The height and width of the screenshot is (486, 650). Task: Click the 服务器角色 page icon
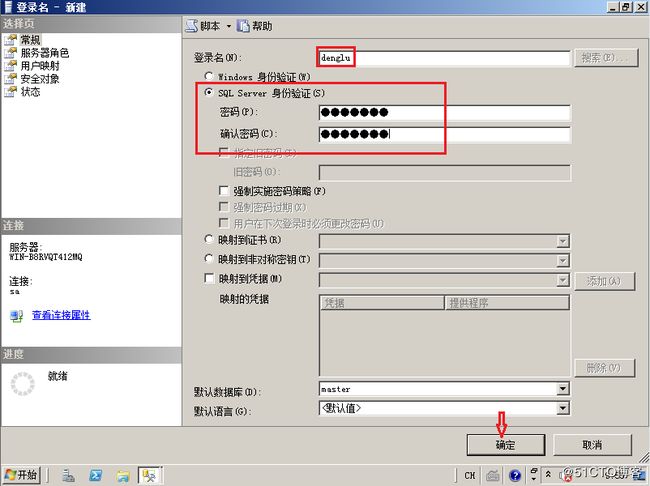(x=10, y=53)
